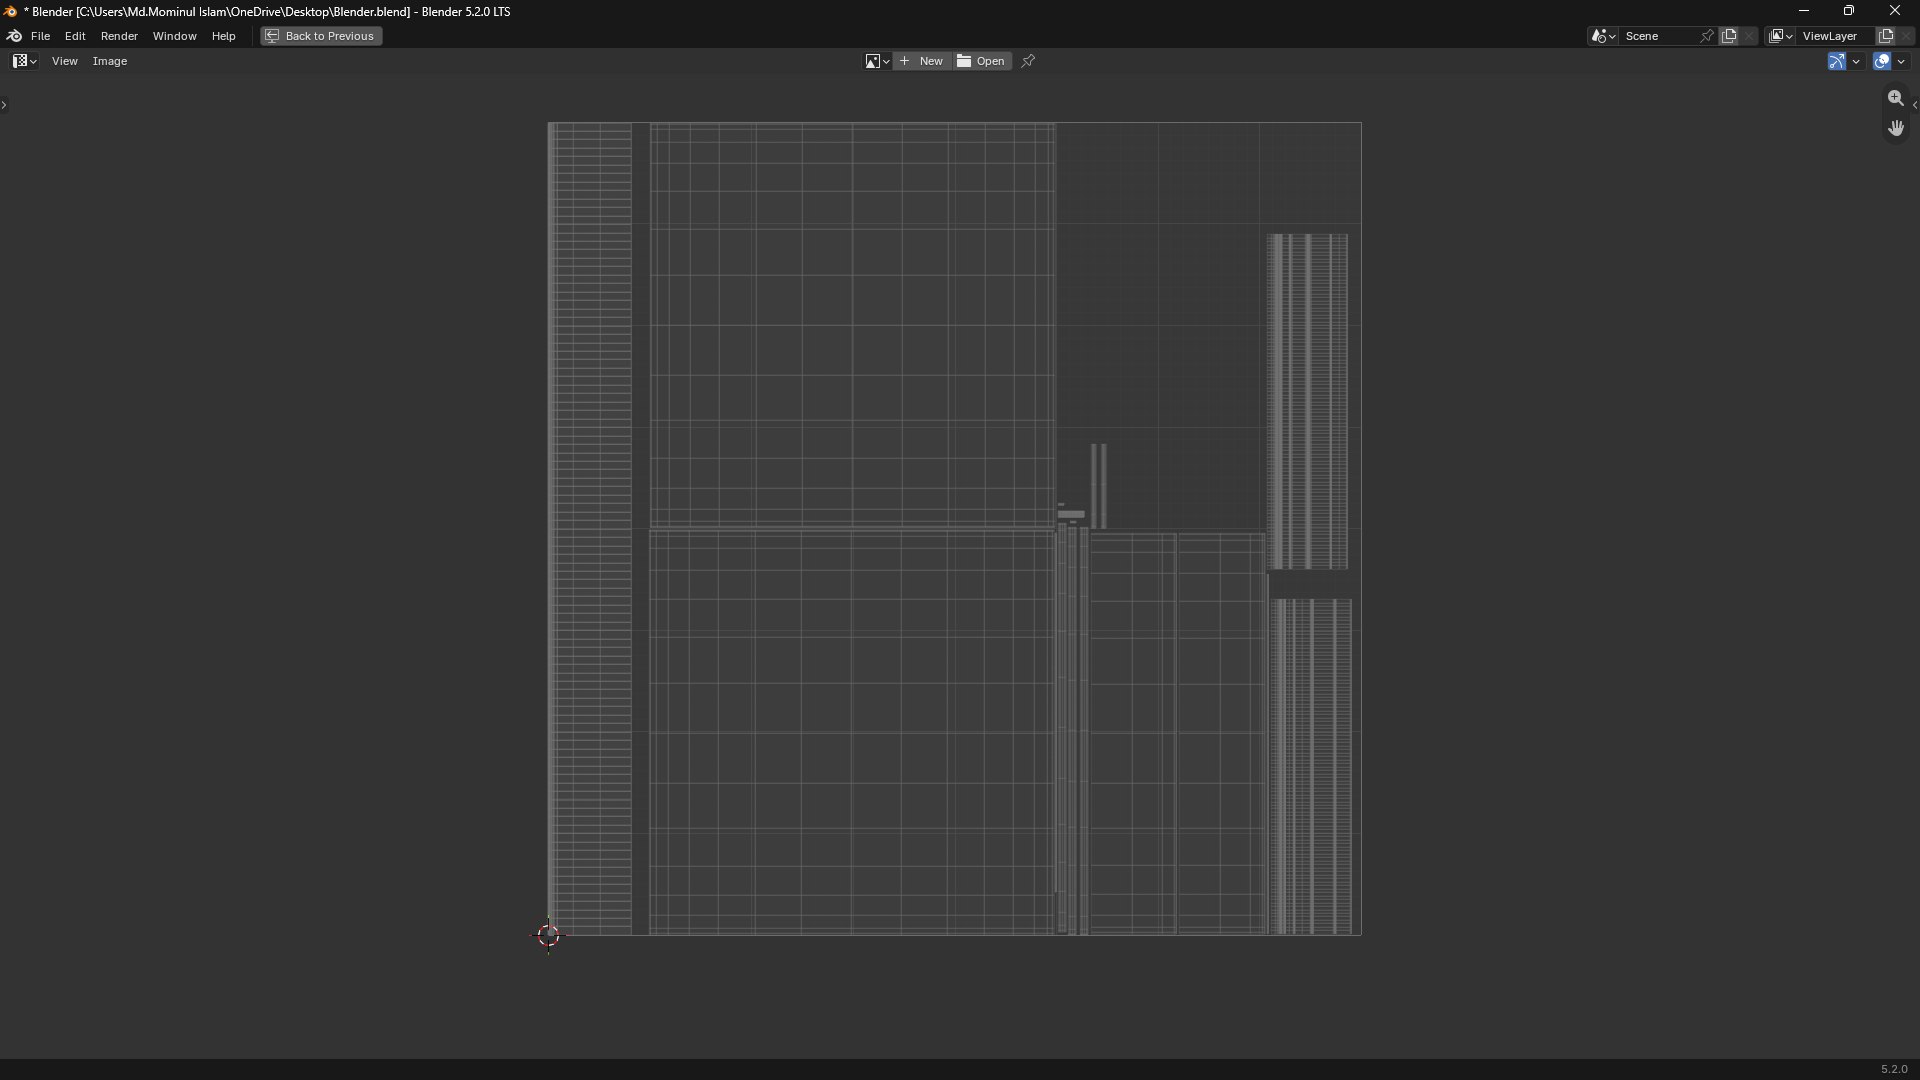
Task: Toggle the gizmo display button
Action: pos(1837,61)
